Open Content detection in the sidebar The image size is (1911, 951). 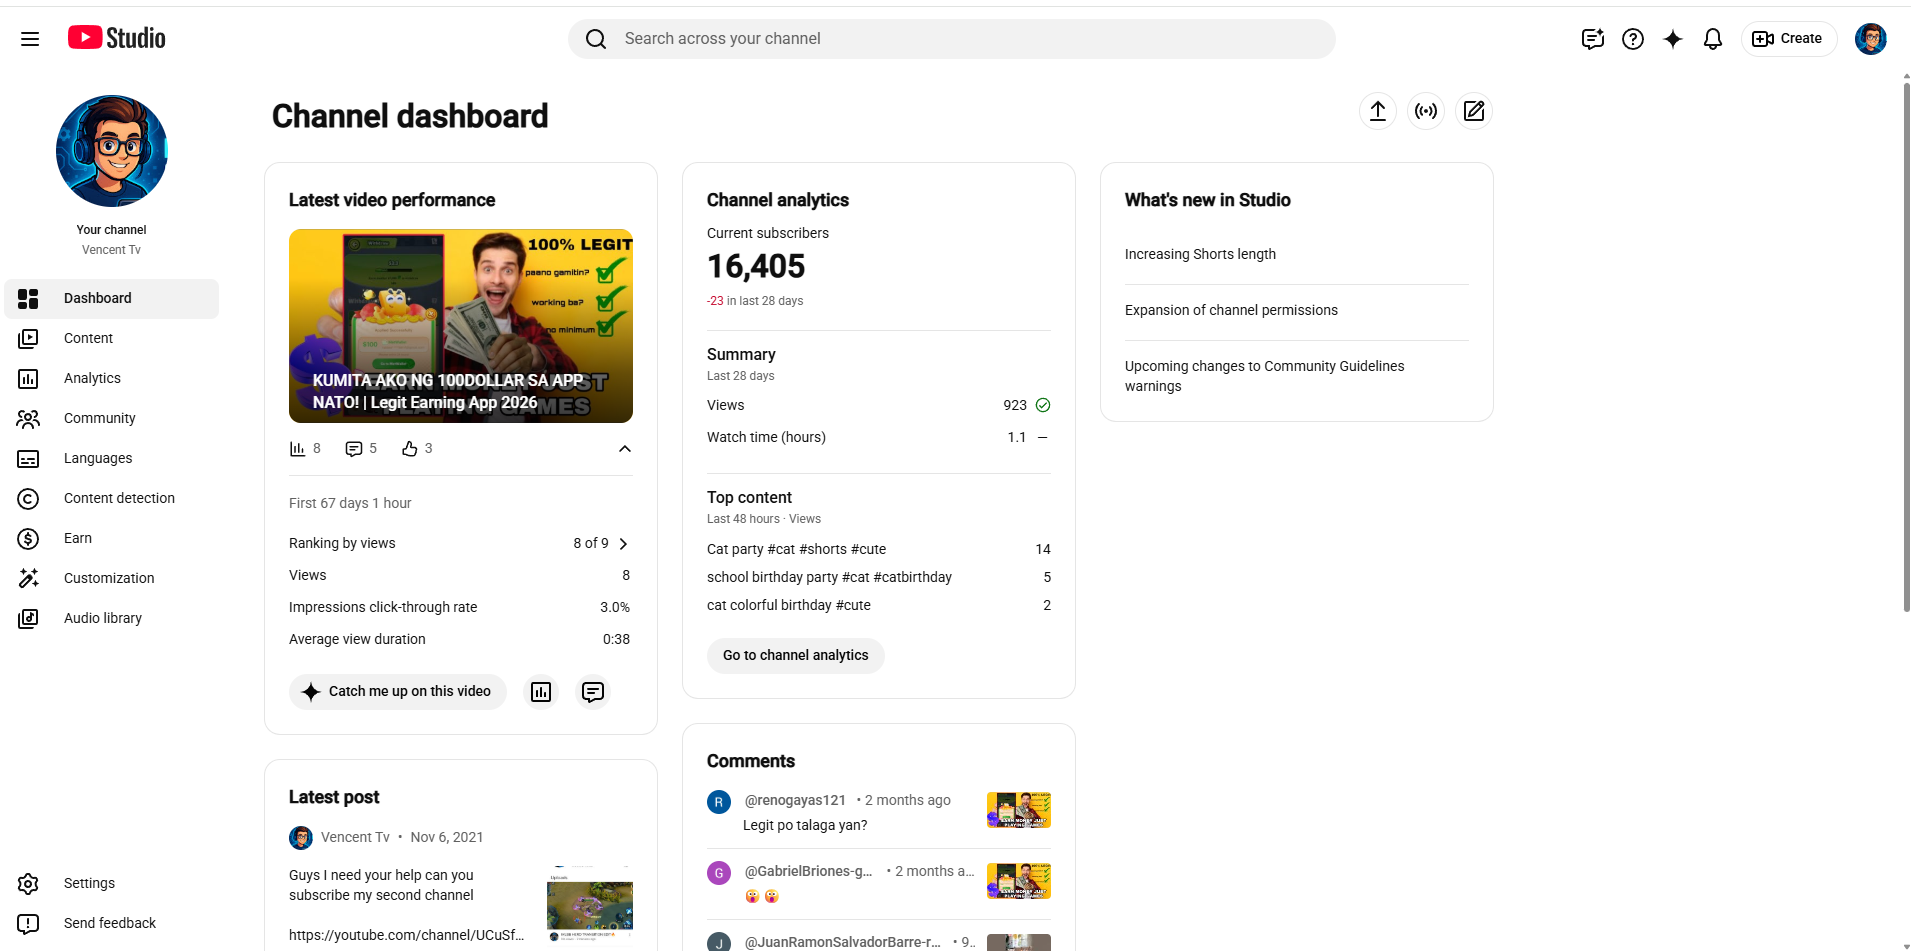pyautogui.click(x=112, y=499)
